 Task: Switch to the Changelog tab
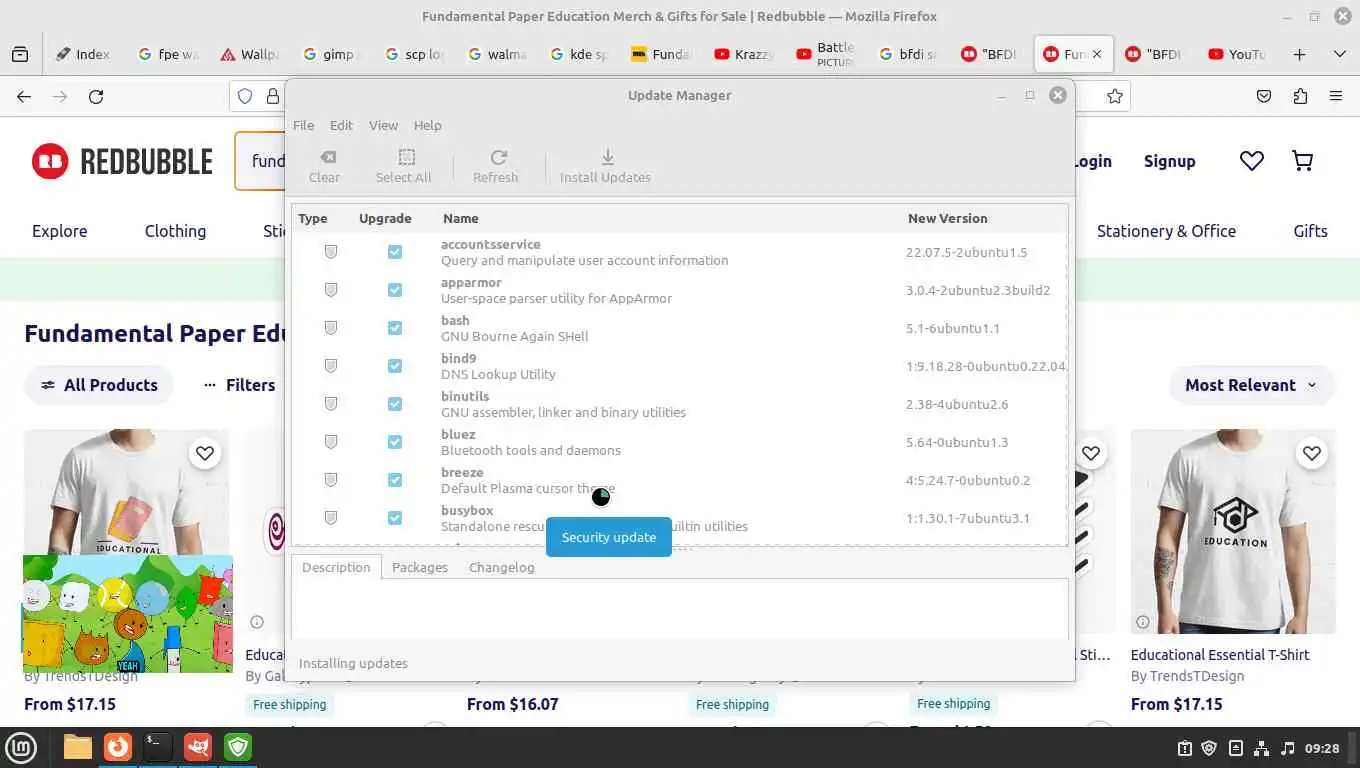(x=502, y=567)
